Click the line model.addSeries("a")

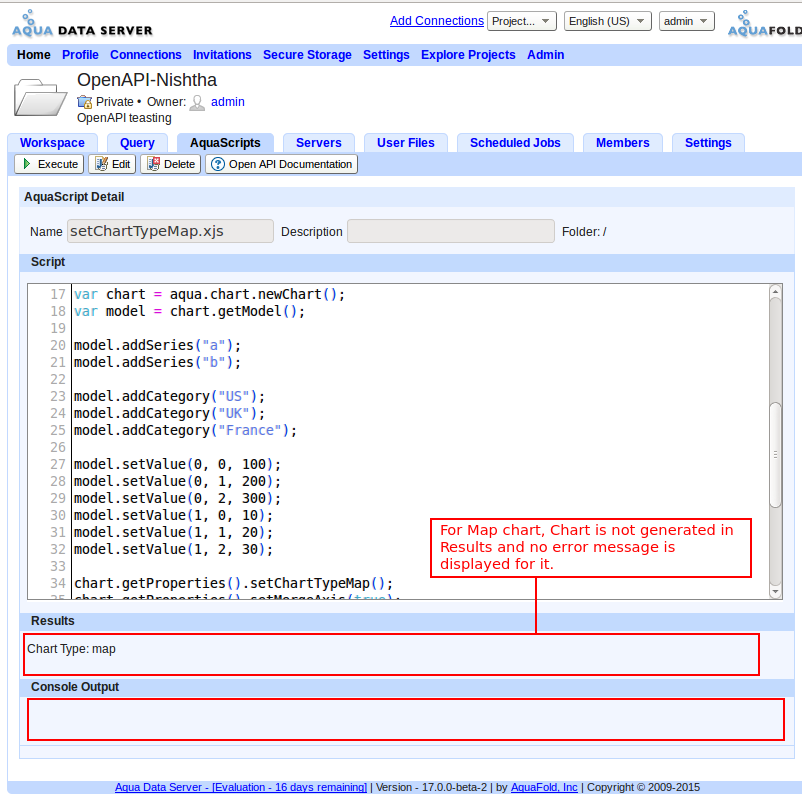click(x=157, y=346)
